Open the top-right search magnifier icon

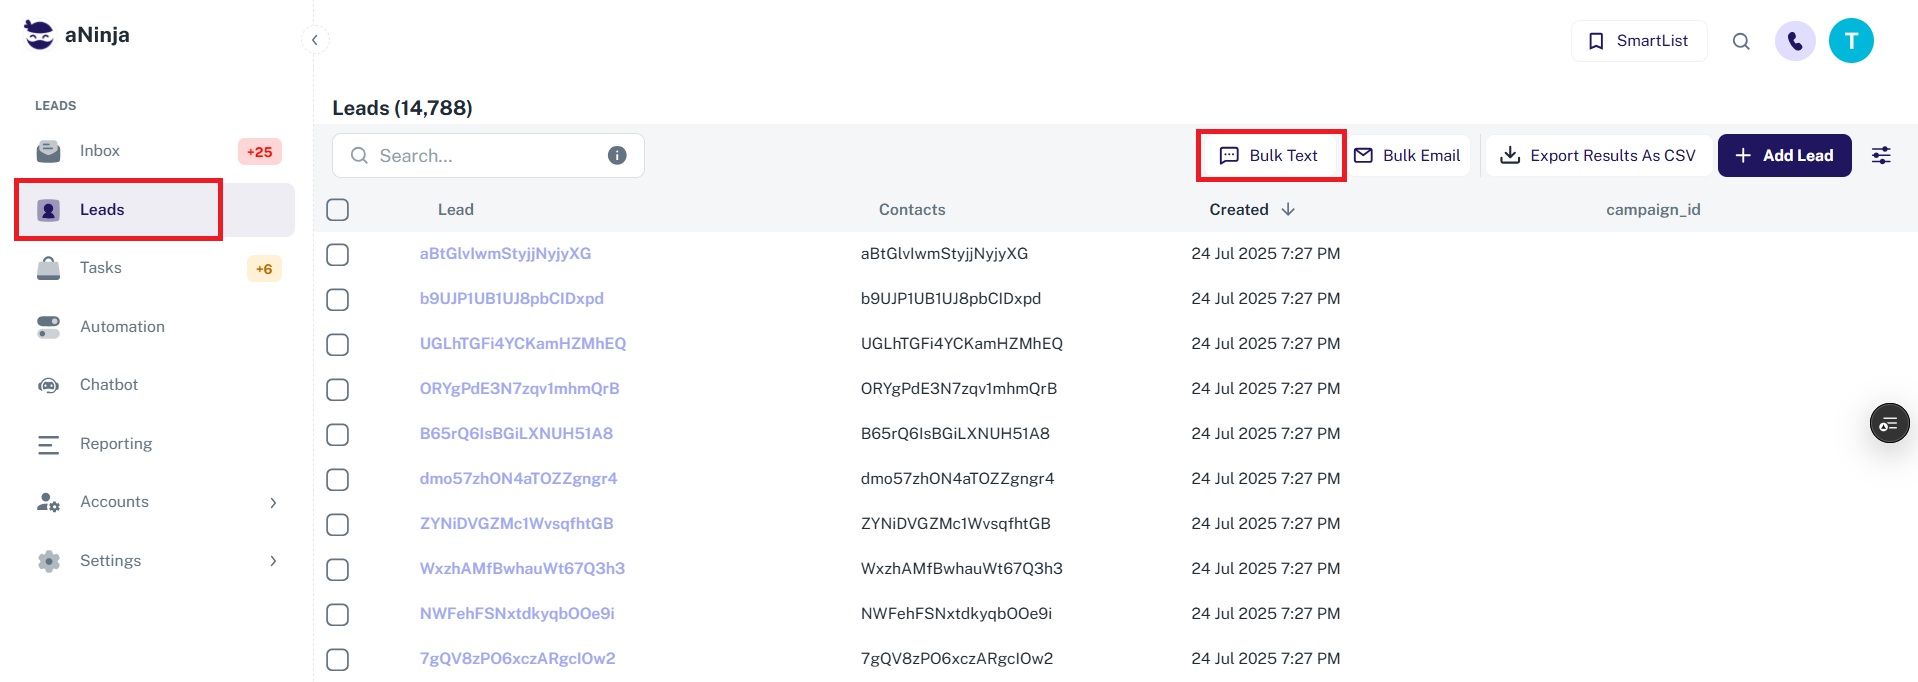[1741, 41]
